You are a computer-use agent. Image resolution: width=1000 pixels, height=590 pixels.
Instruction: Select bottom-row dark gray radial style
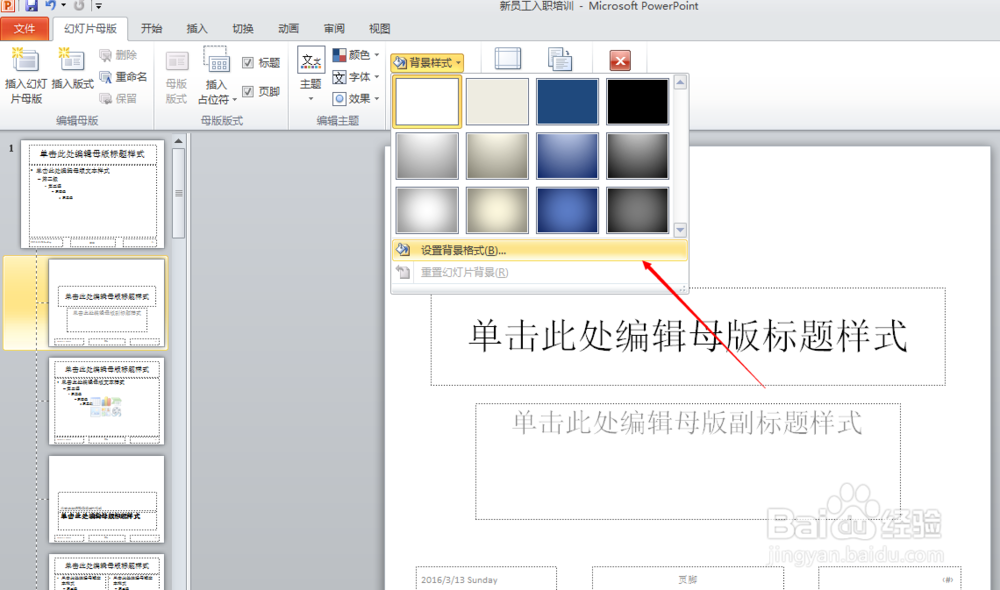pyautogui.click(x=637, y=210)
